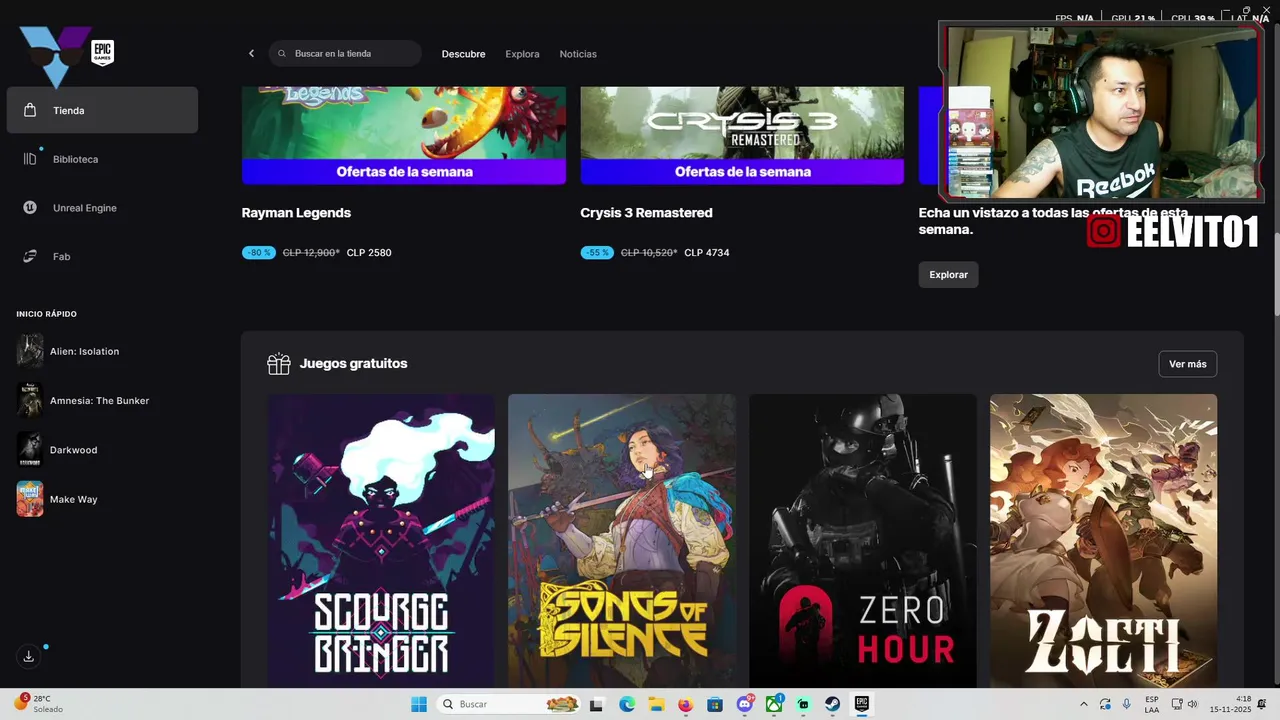Open the Tienda sidebar section
Image resolution: width=1280 pixels, height=720 pixels.
(102, 110)
